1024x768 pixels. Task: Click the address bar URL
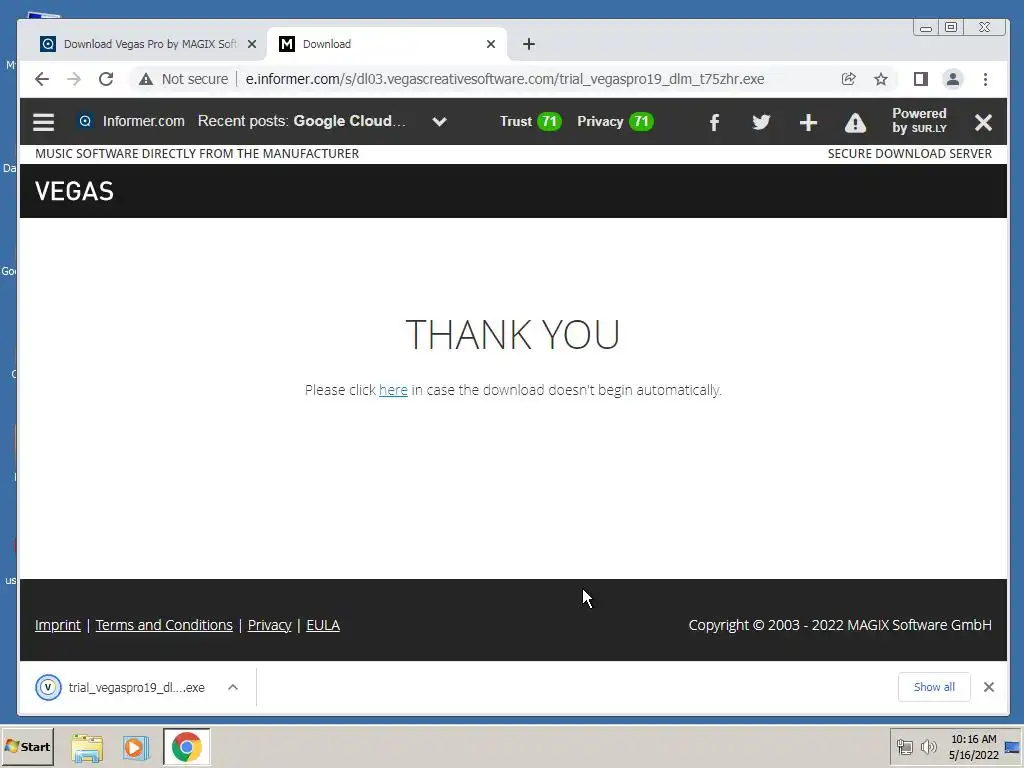[x=505, y=79]
